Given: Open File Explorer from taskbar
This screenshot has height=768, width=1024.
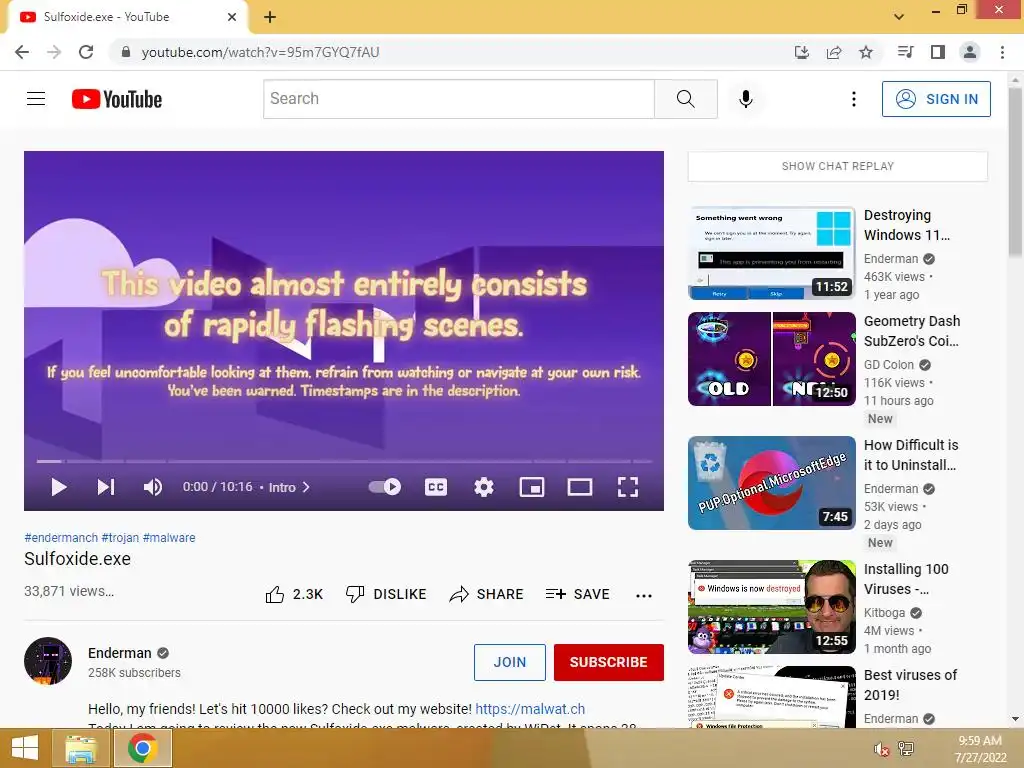Looking at the screenshot, I should 82,748.
